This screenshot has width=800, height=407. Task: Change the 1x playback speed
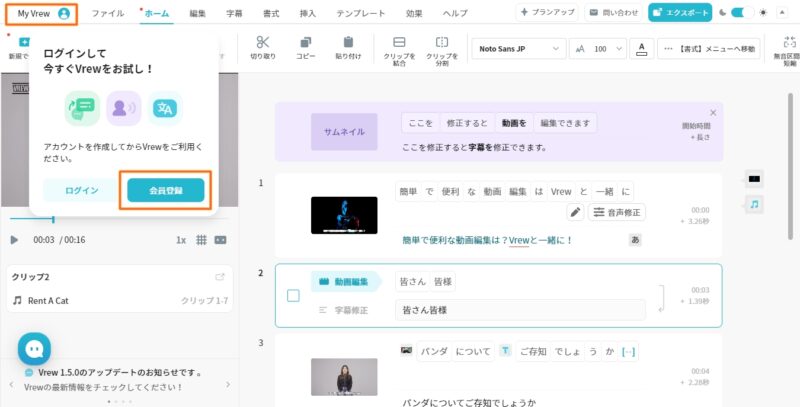coord(181,240)
